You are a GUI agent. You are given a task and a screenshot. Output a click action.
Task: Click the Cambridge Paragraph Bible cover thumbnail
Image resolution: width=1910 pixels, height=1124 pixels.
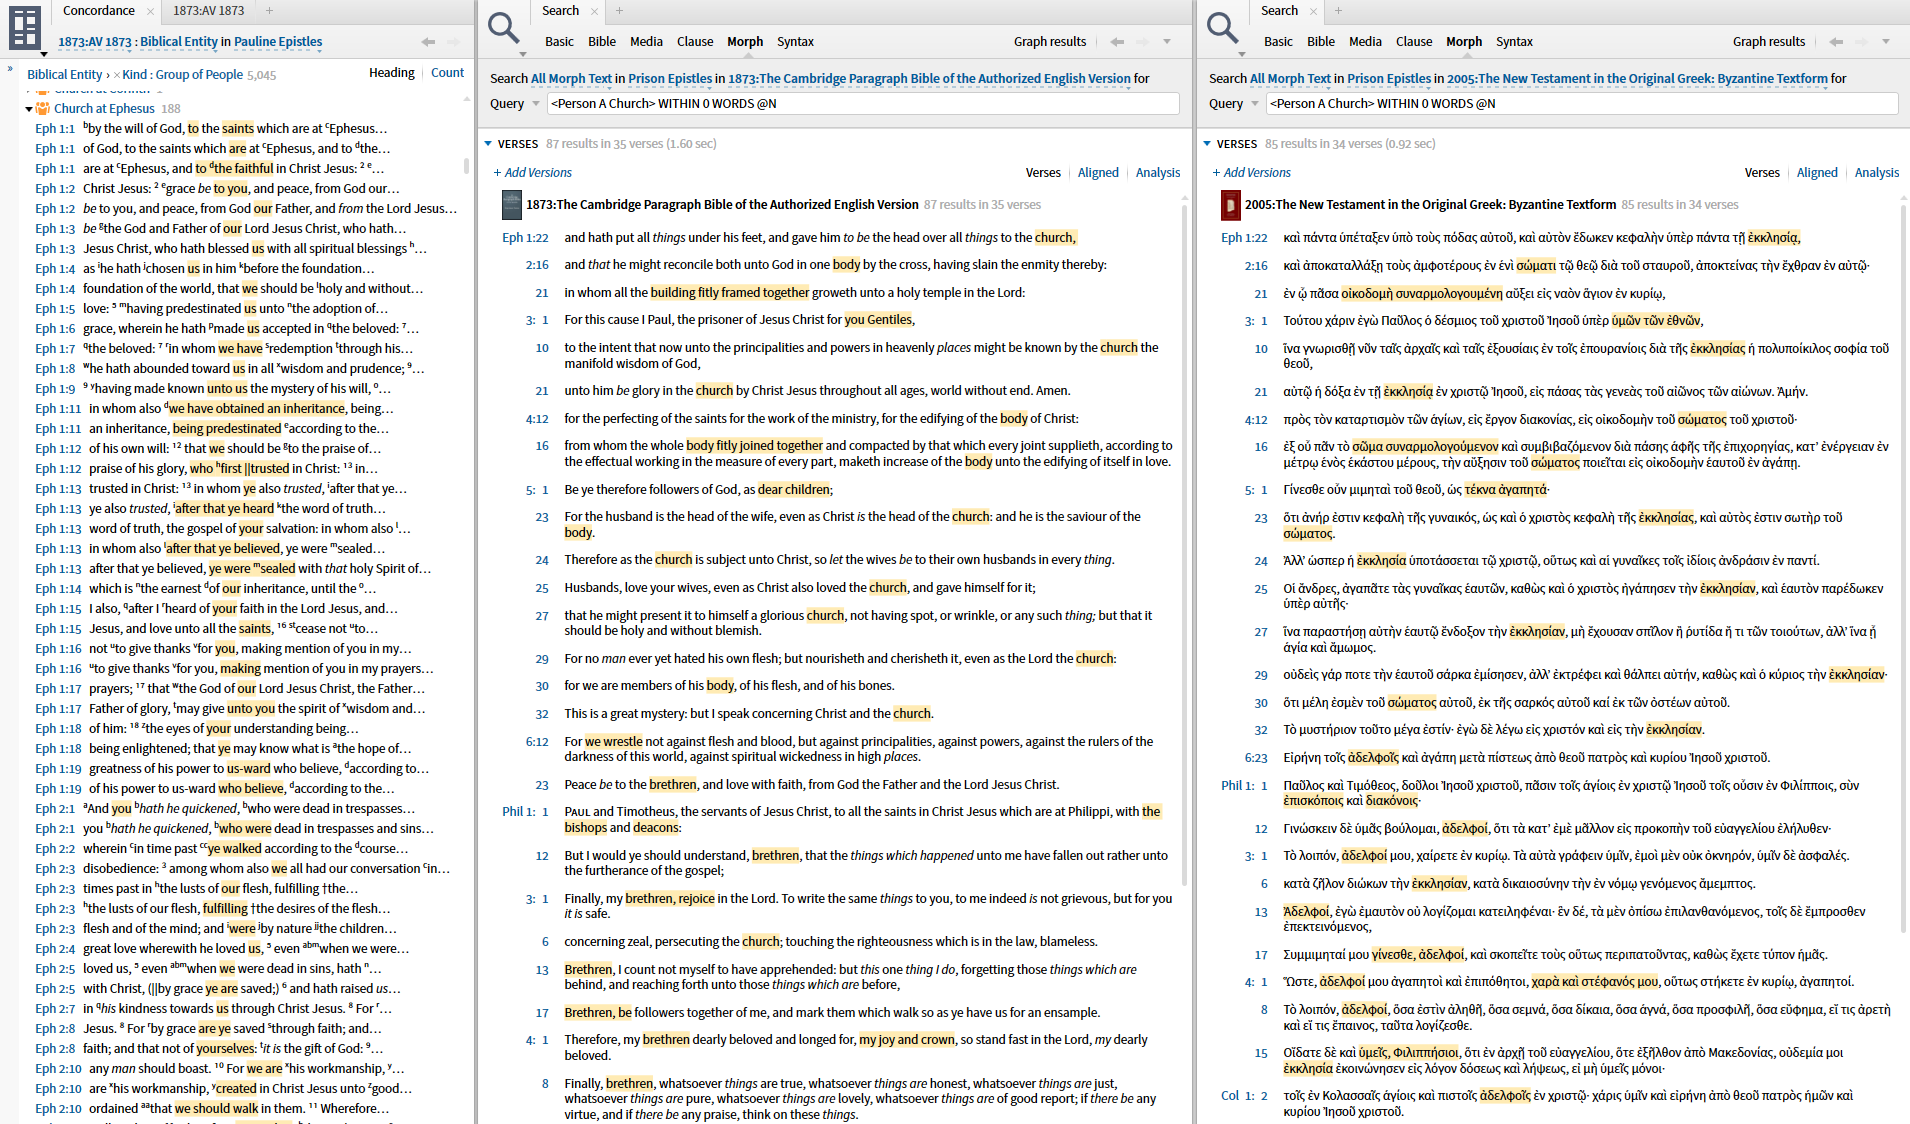[511, 205]
